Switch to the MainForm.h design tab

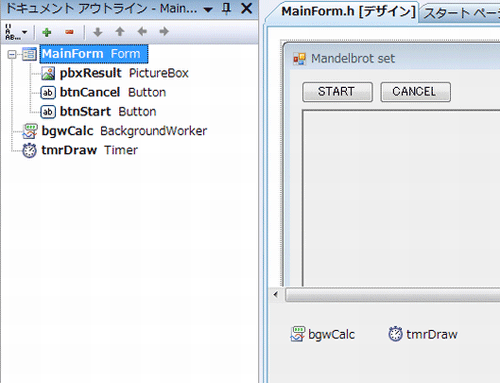(348, 12)
